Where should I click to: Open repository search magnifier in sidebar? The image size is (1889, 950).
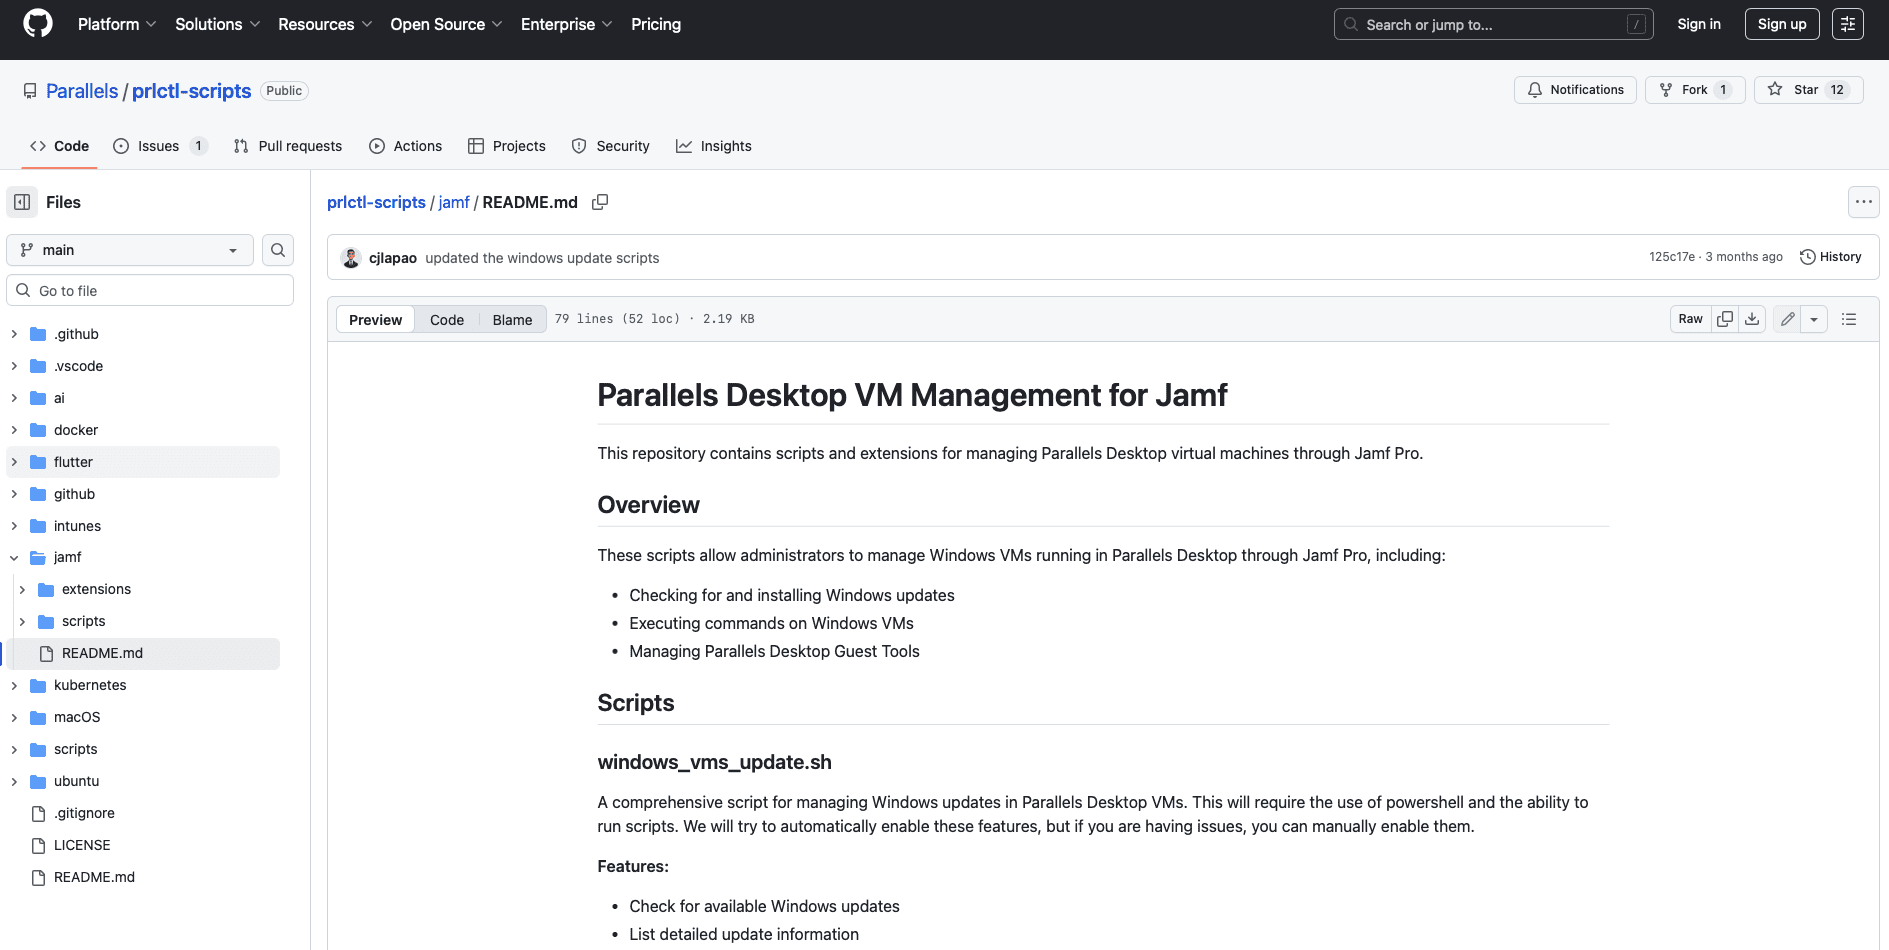click(x=277, y=250)
